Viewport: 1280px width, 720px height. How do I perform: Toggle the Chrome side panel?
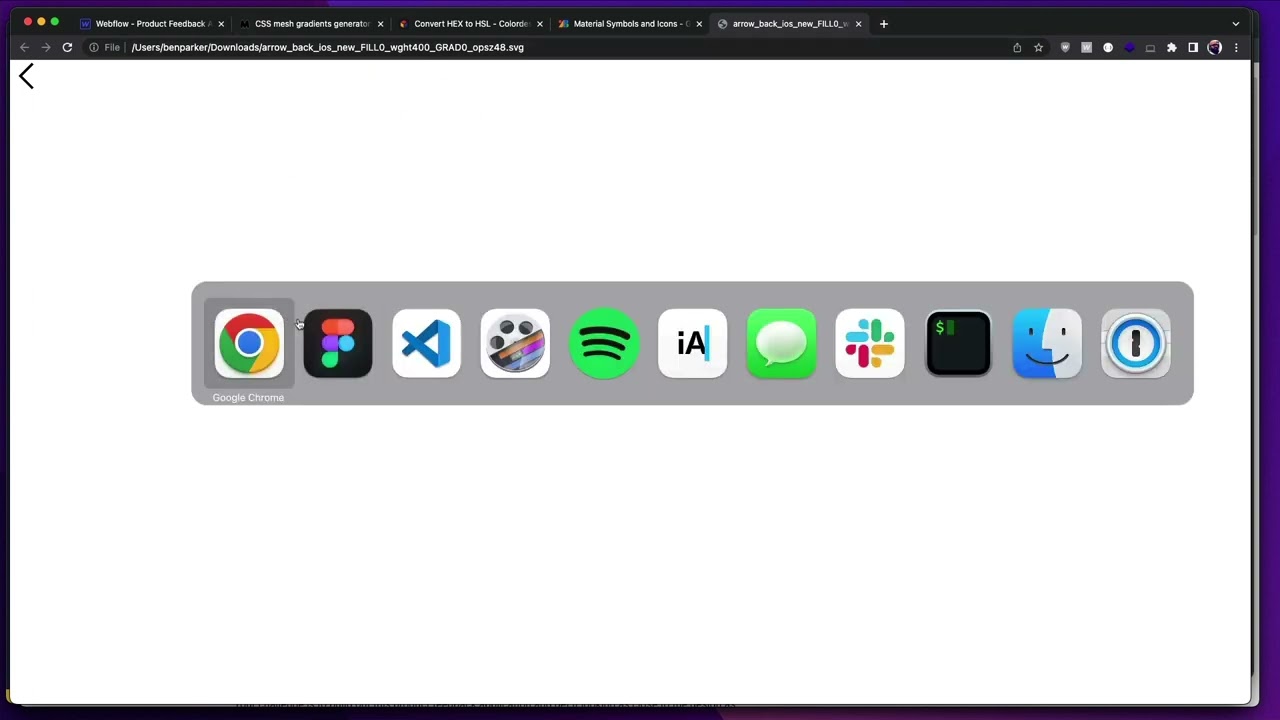coord(1193,47)
